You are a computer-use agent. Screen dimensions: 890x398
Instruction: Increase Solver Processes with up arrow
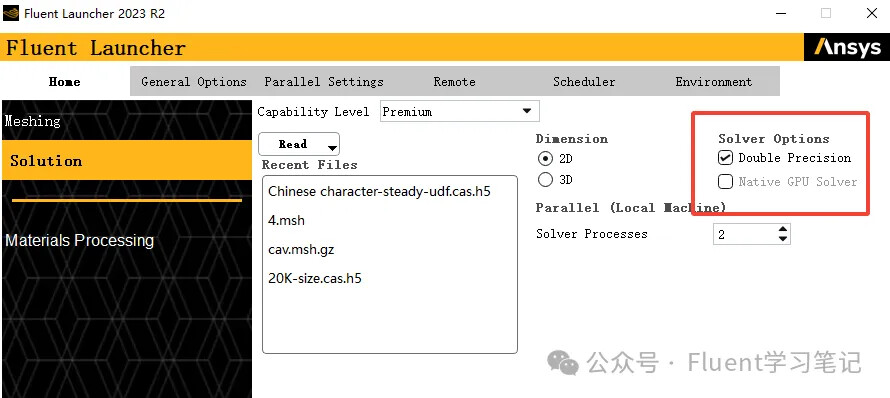coord(783,229)
